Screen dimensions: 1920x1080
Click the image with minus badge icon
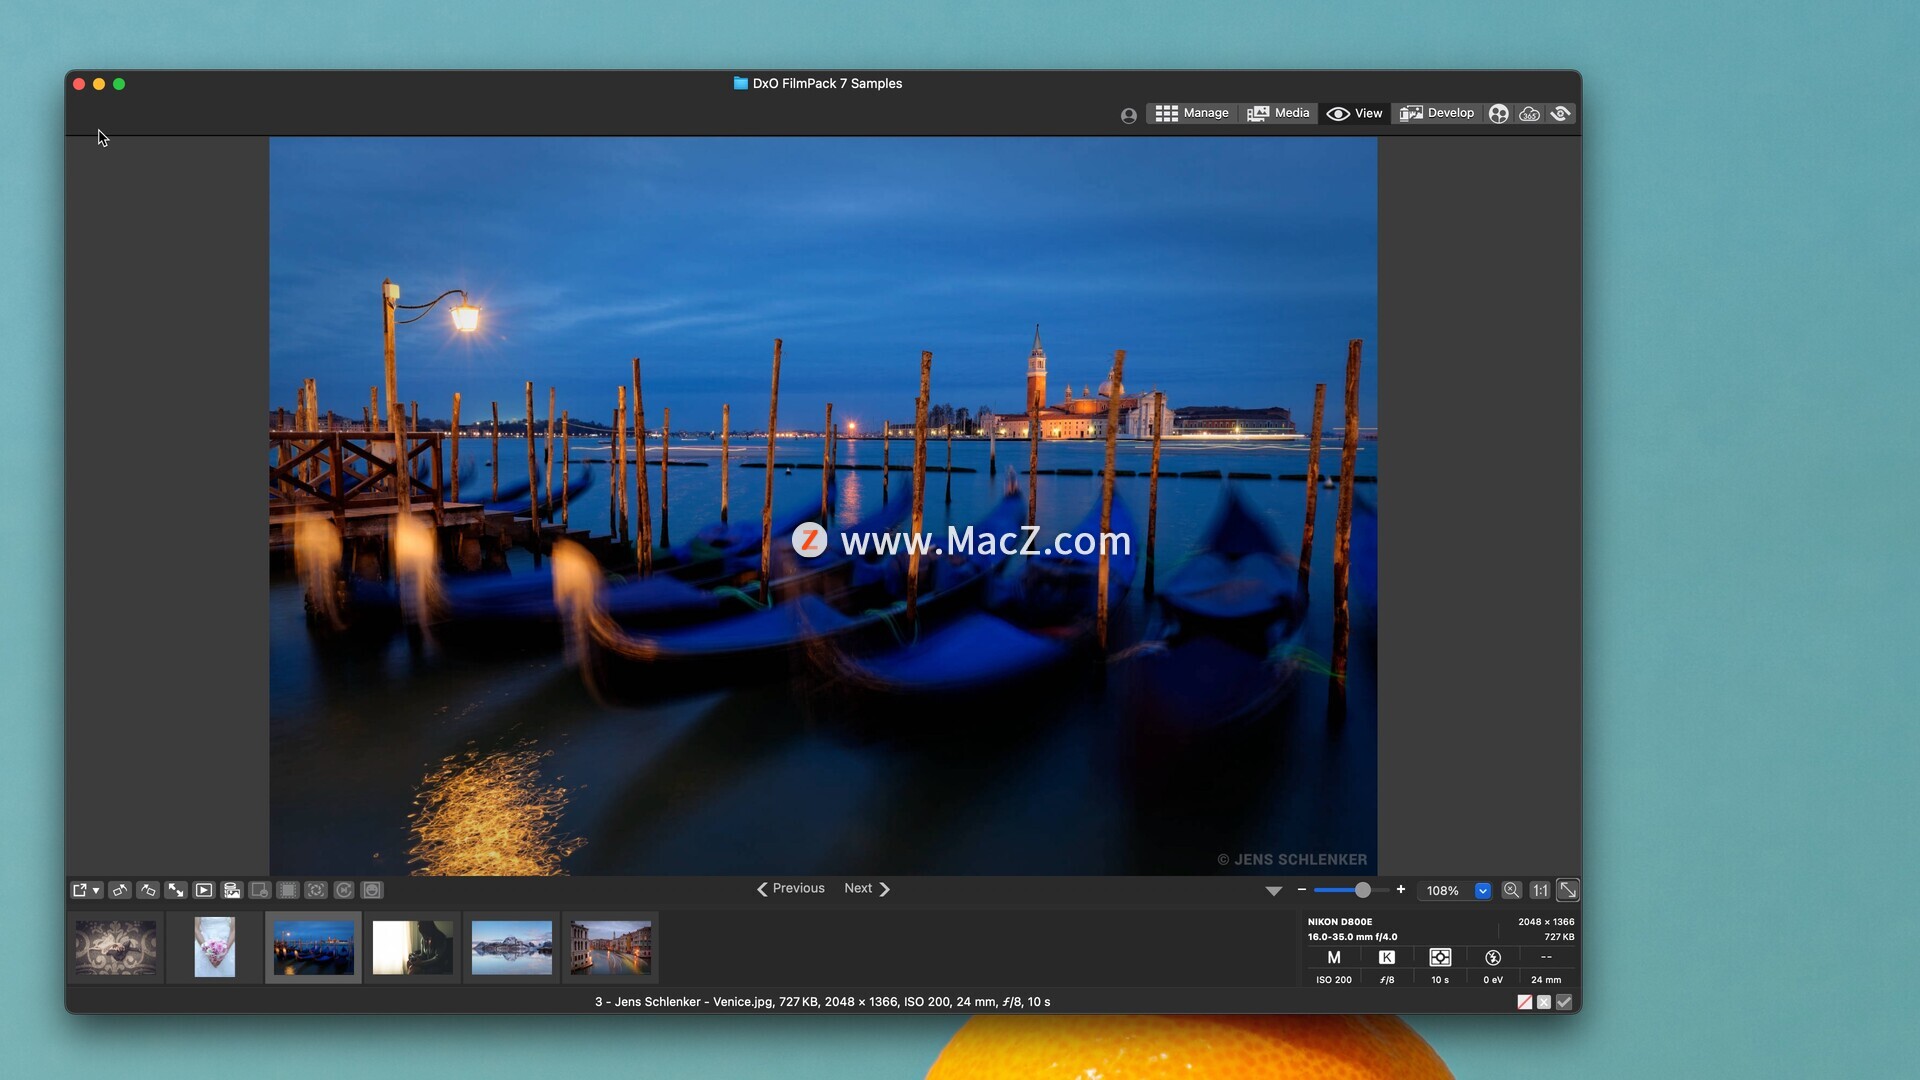pos(260,890)
